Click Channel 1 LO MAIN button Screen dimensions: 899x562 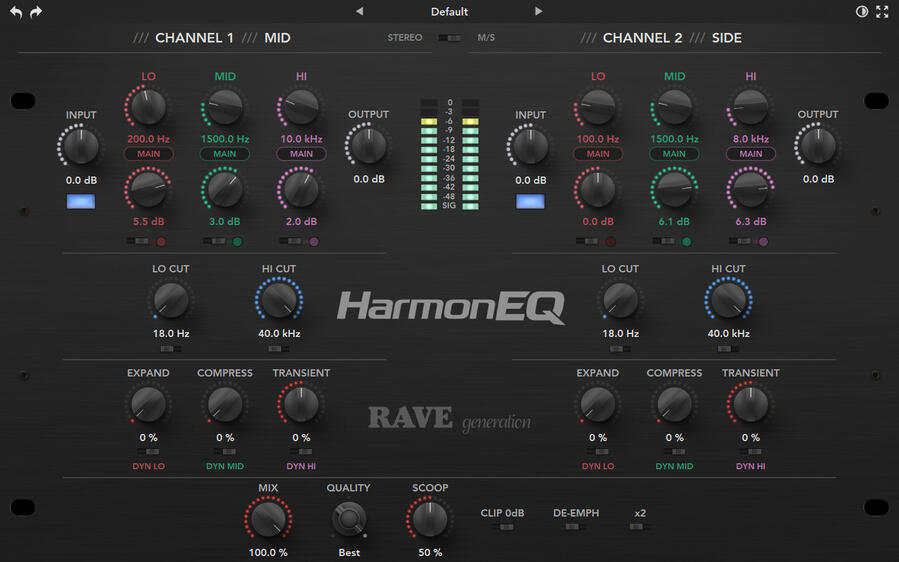click(x=148, y=154)
